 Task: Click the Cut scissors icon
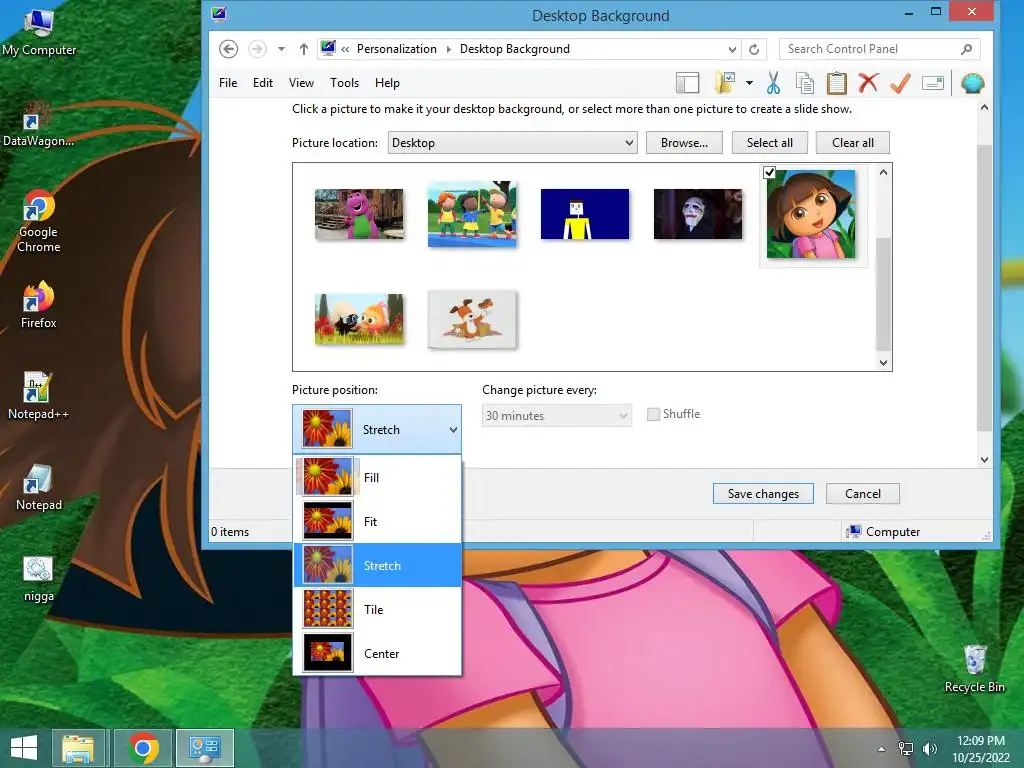click(773, 83)
